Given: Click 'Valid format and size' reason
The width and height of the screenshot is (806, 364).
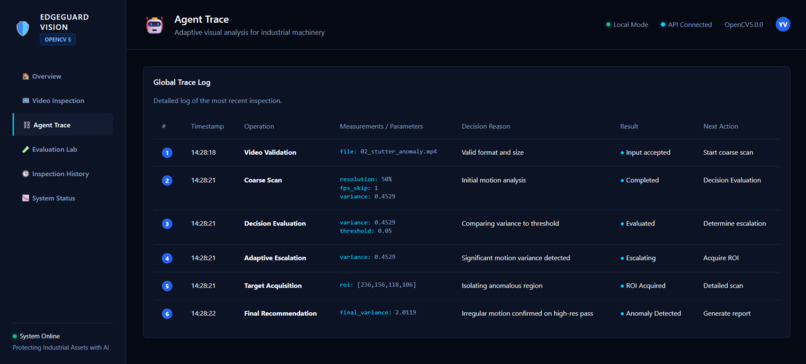Looking at the screenshot, I should 492,153.
